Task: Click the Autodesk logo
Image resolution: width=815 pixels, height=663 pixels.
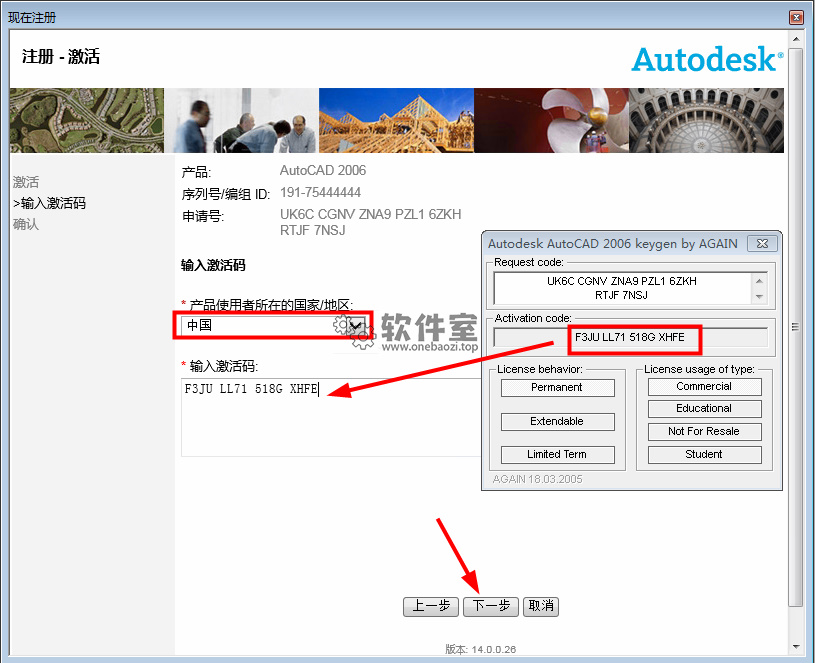Action: point(705,59)
